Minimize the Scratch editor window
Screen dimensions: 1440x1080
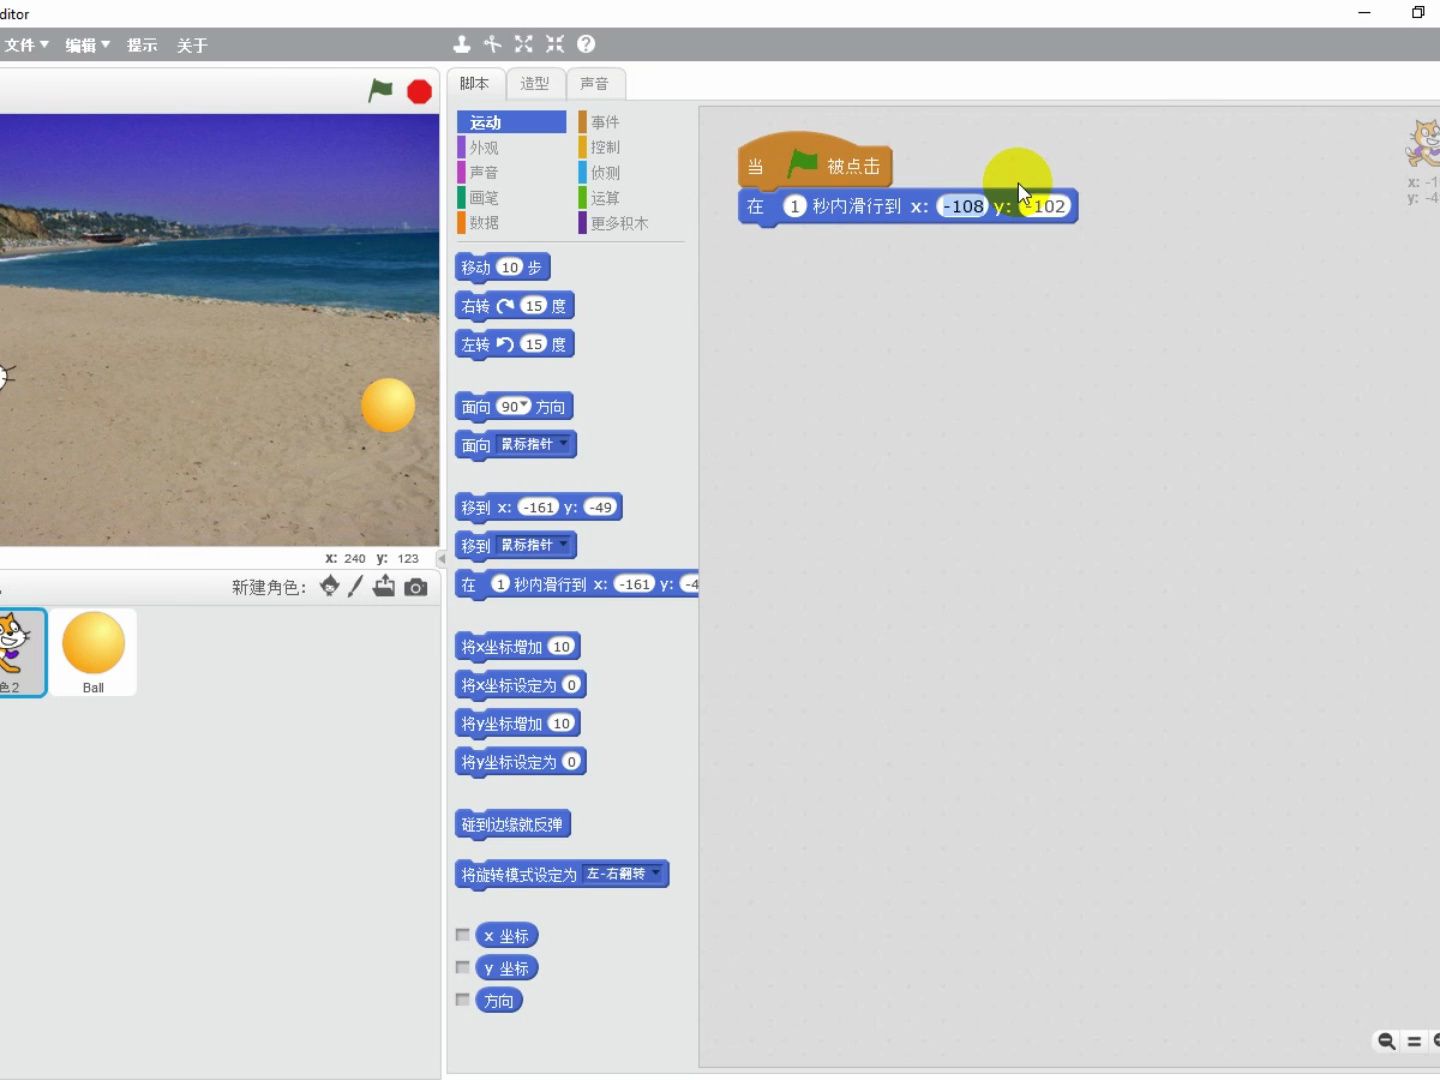(1364, 12)
